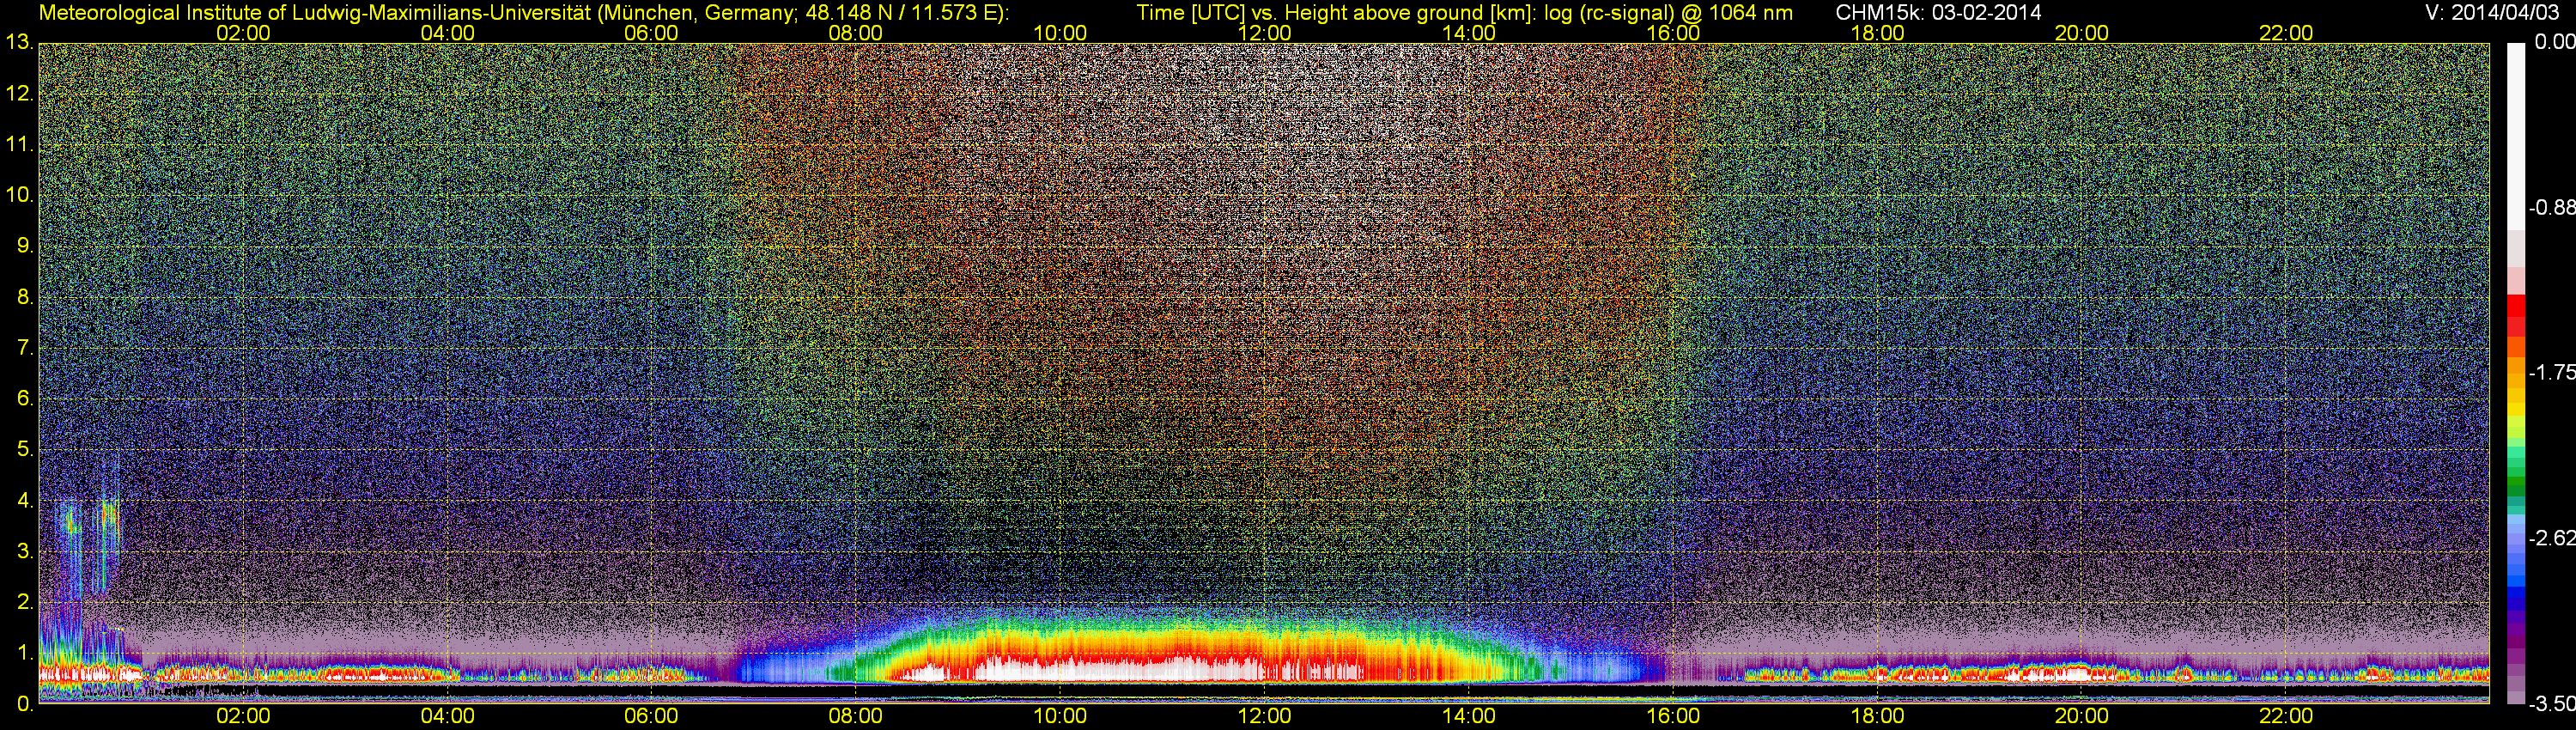Select the 'Time [UTC] vs. Height above ground' caption
2576x730 pixels.
(1464, 13)
